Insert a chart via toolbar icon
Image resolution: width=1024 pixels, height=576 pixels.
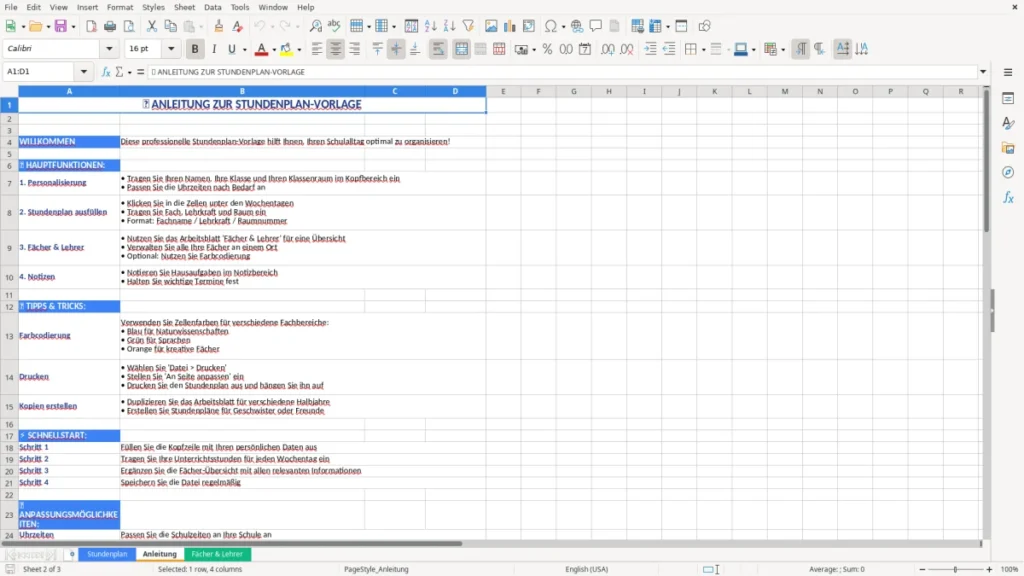pos(509,26)
